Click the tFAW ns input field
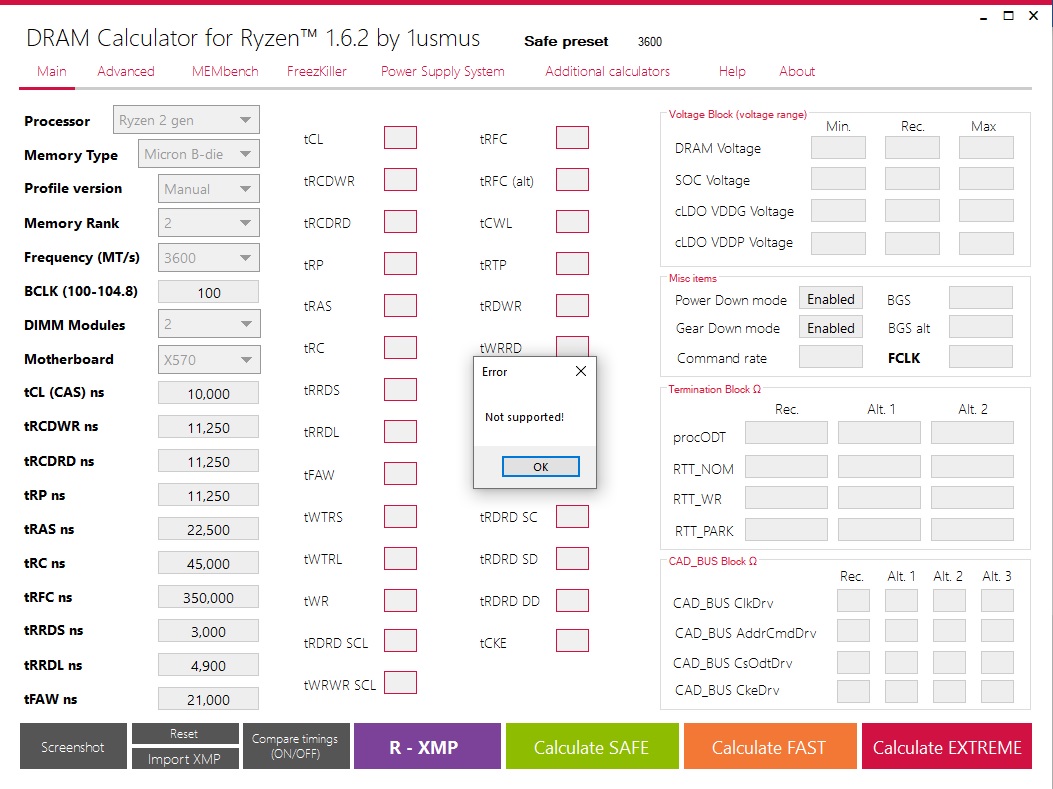The height and width of the screenshot is (789, 1053). [x=208, y=699]
